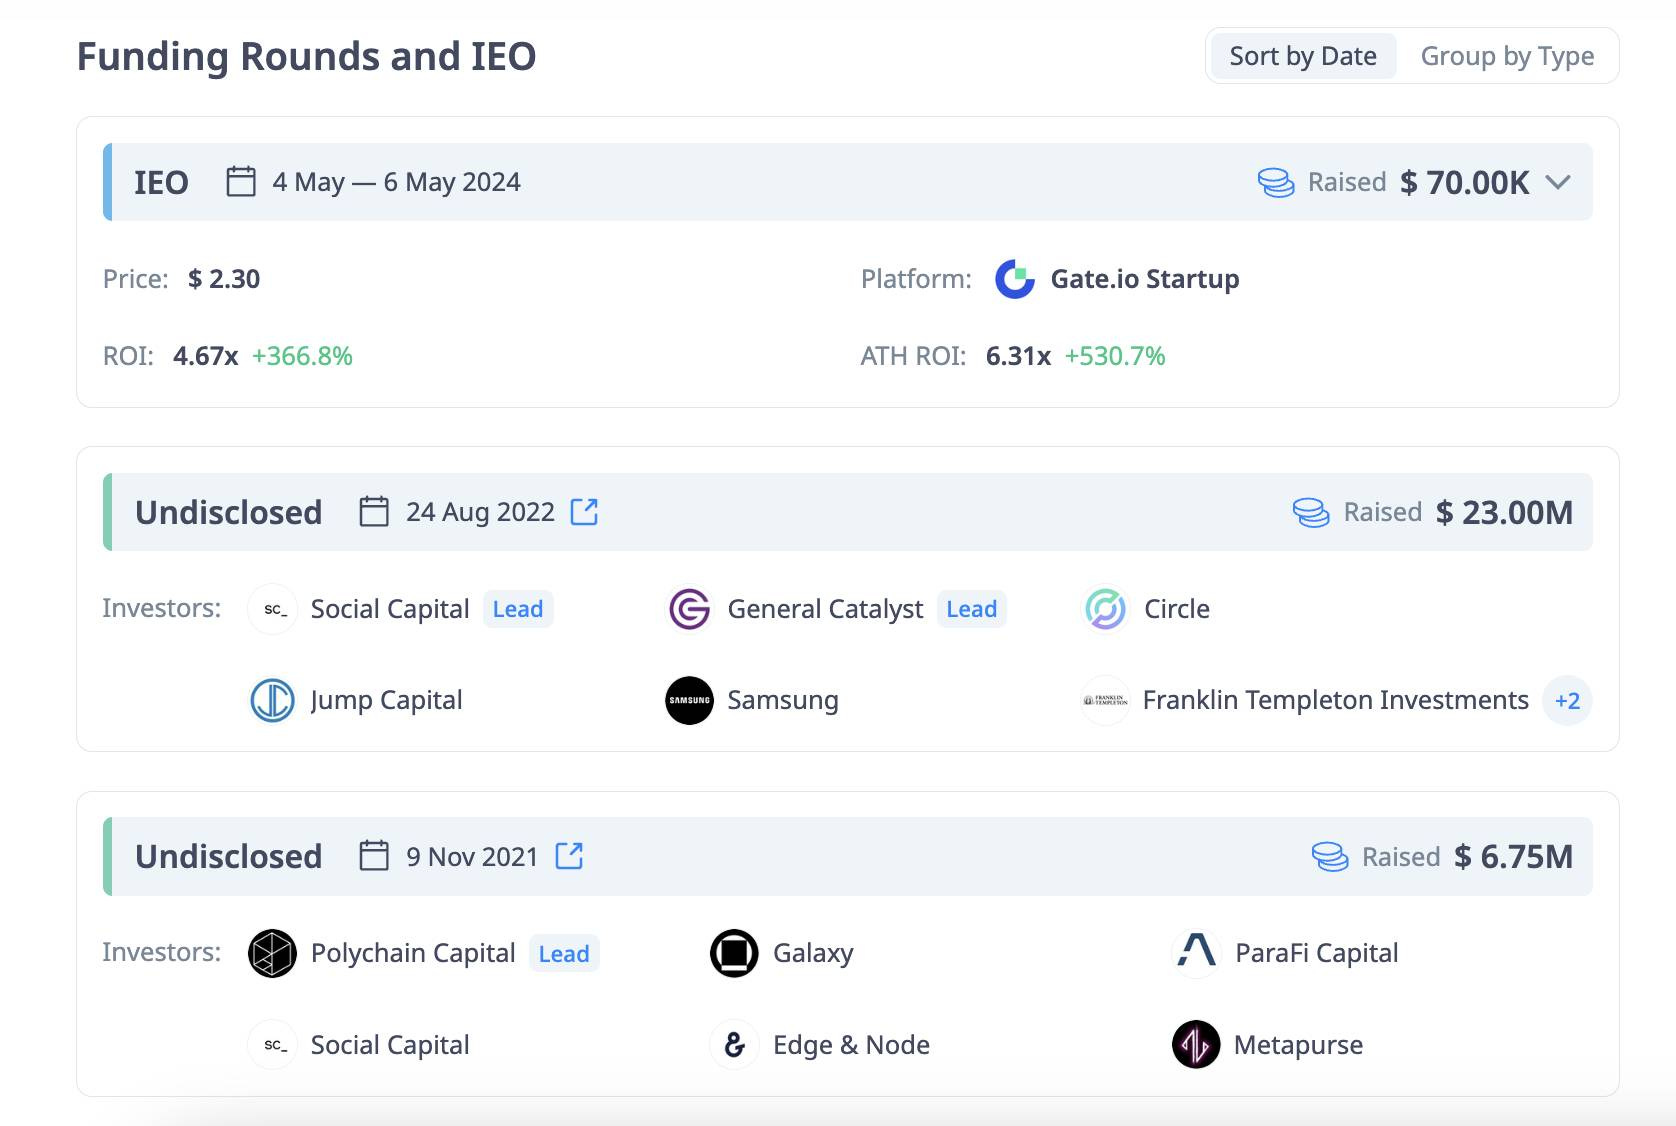This screenshot has height=1126, width=1676.
Task: Open external source link for 9 Nov 2021
Action: (x=569, y=856)
